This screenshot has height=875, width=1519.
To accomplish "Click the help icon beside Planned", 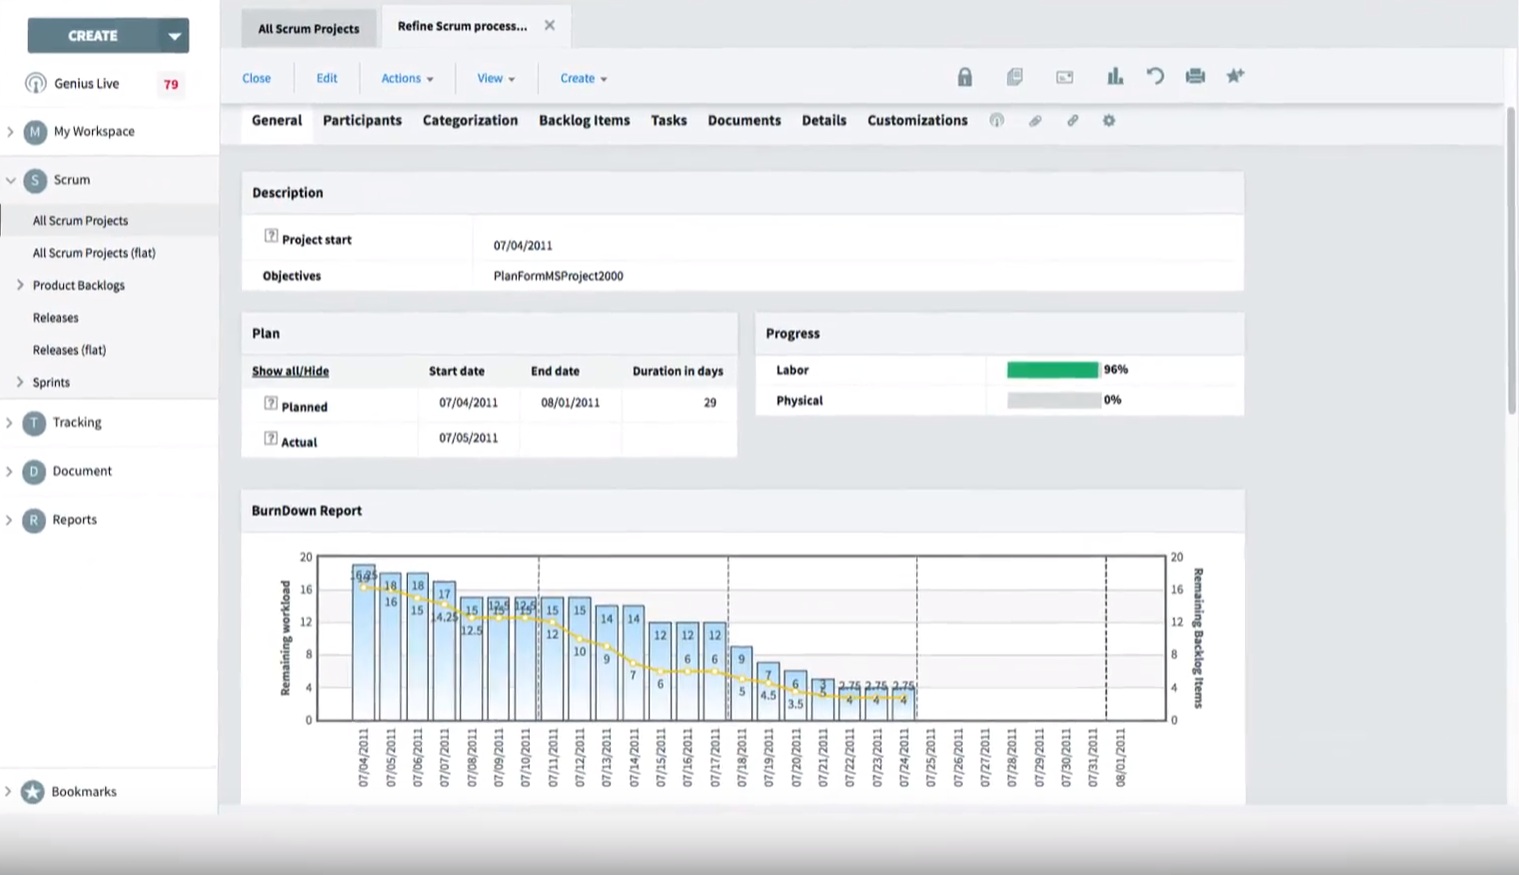I will (x=271, y=403).
